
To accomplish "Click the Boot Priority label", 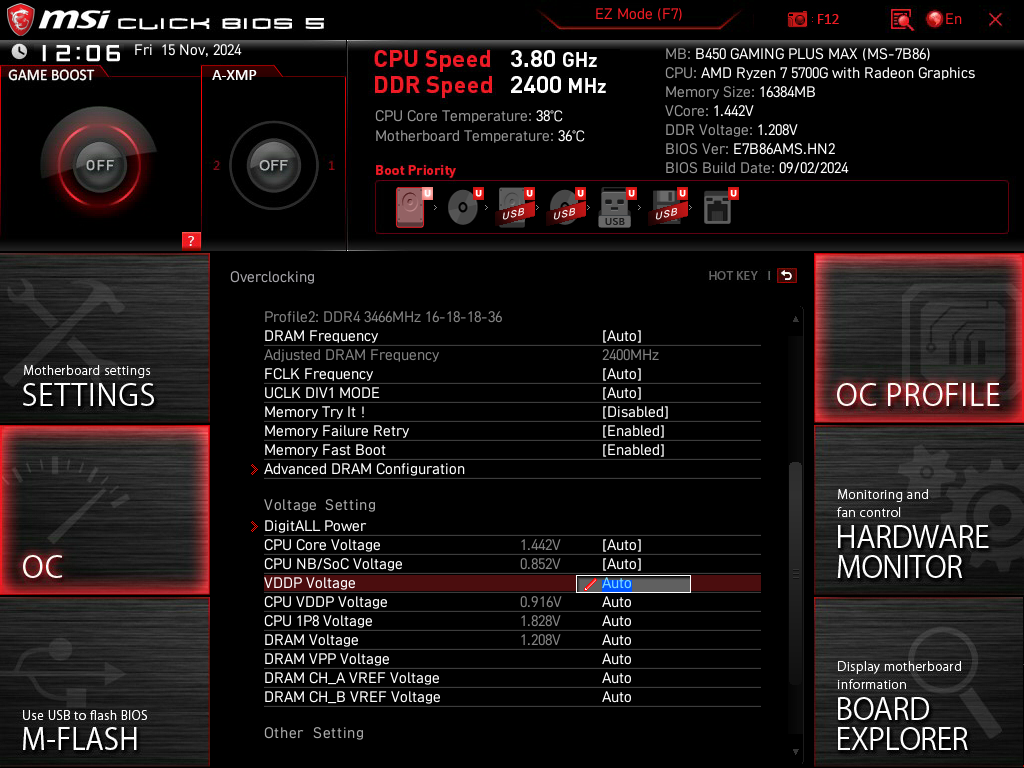I will (415, 170).
